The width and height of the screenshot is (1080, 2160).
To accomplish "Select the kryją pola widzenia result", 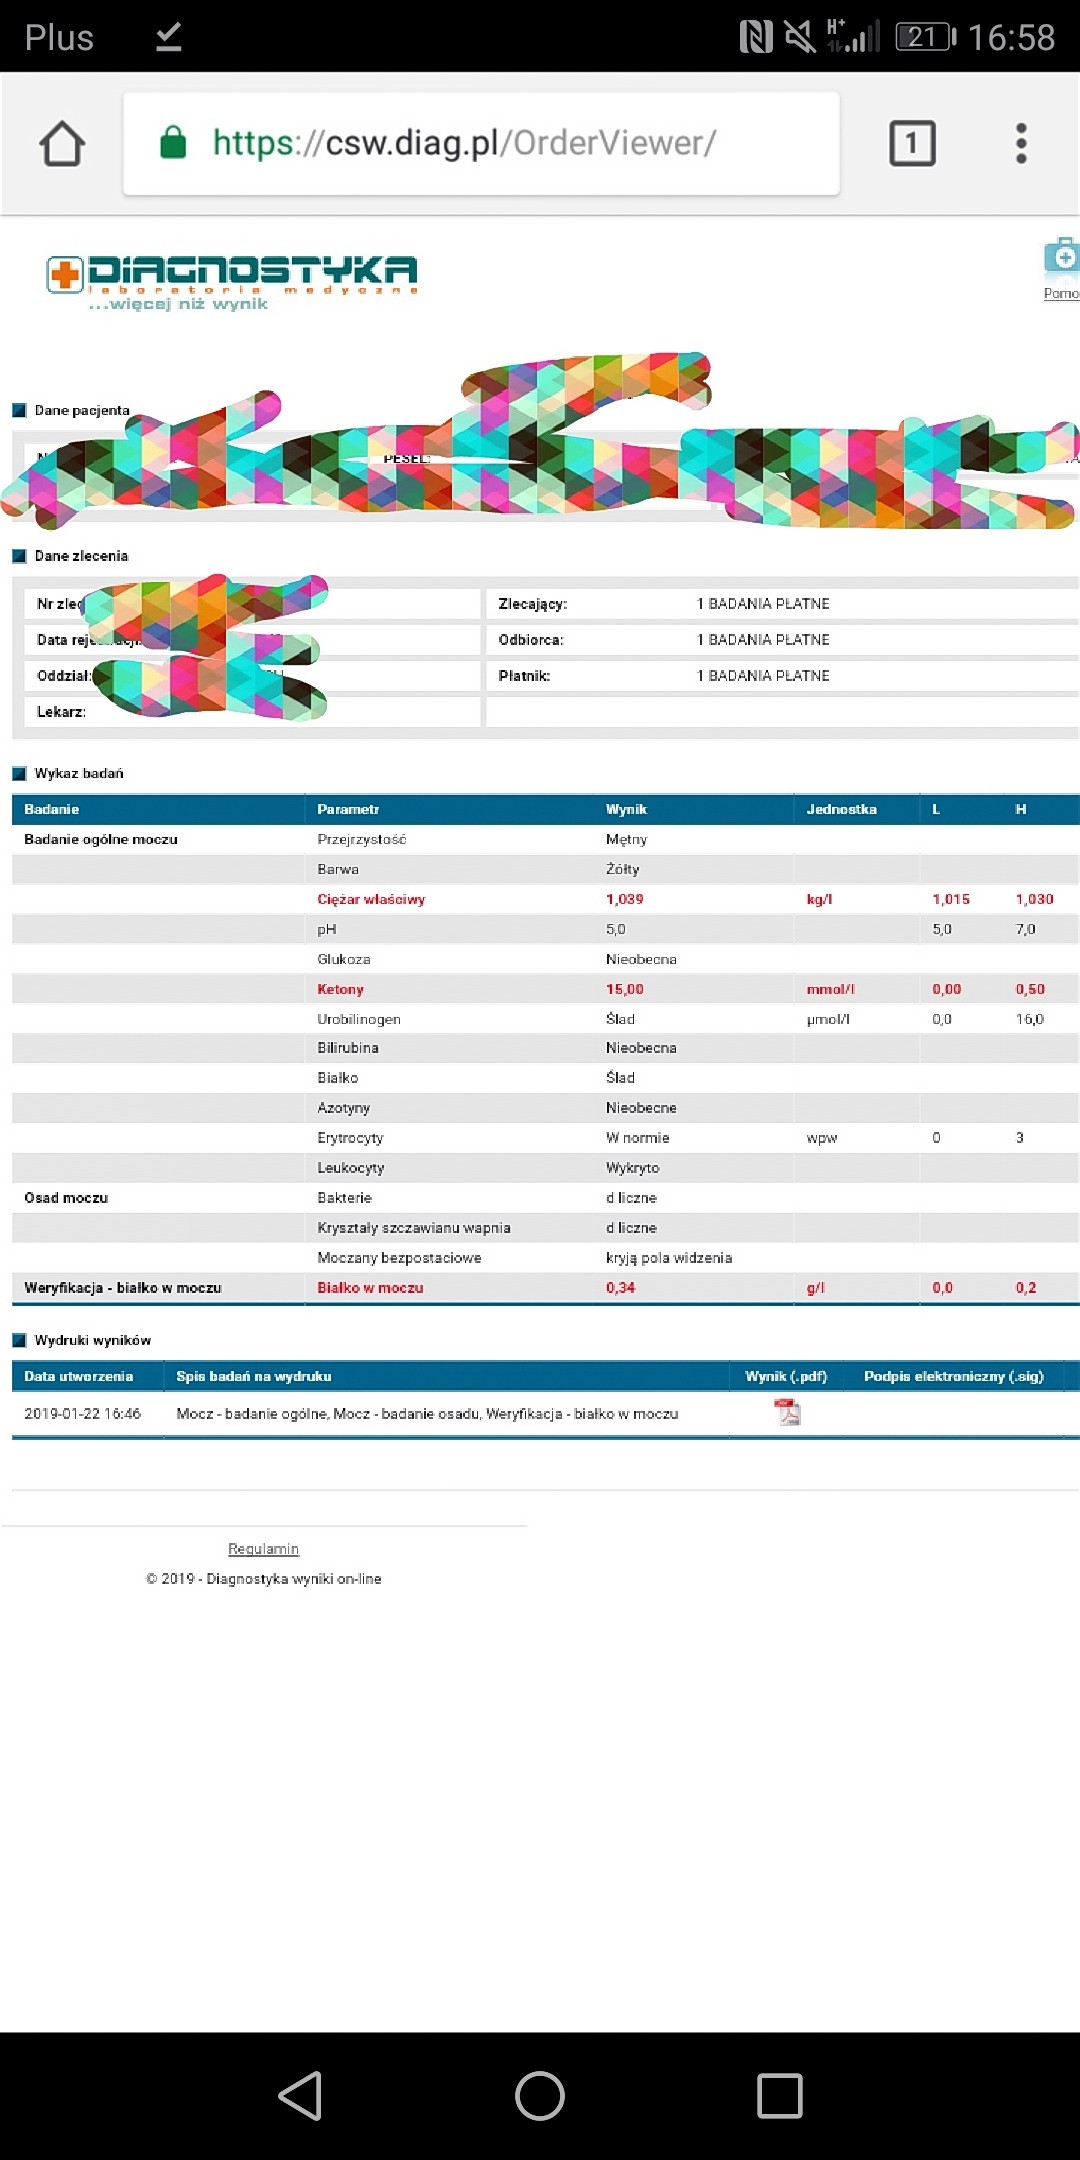I will coord(668,1258).
